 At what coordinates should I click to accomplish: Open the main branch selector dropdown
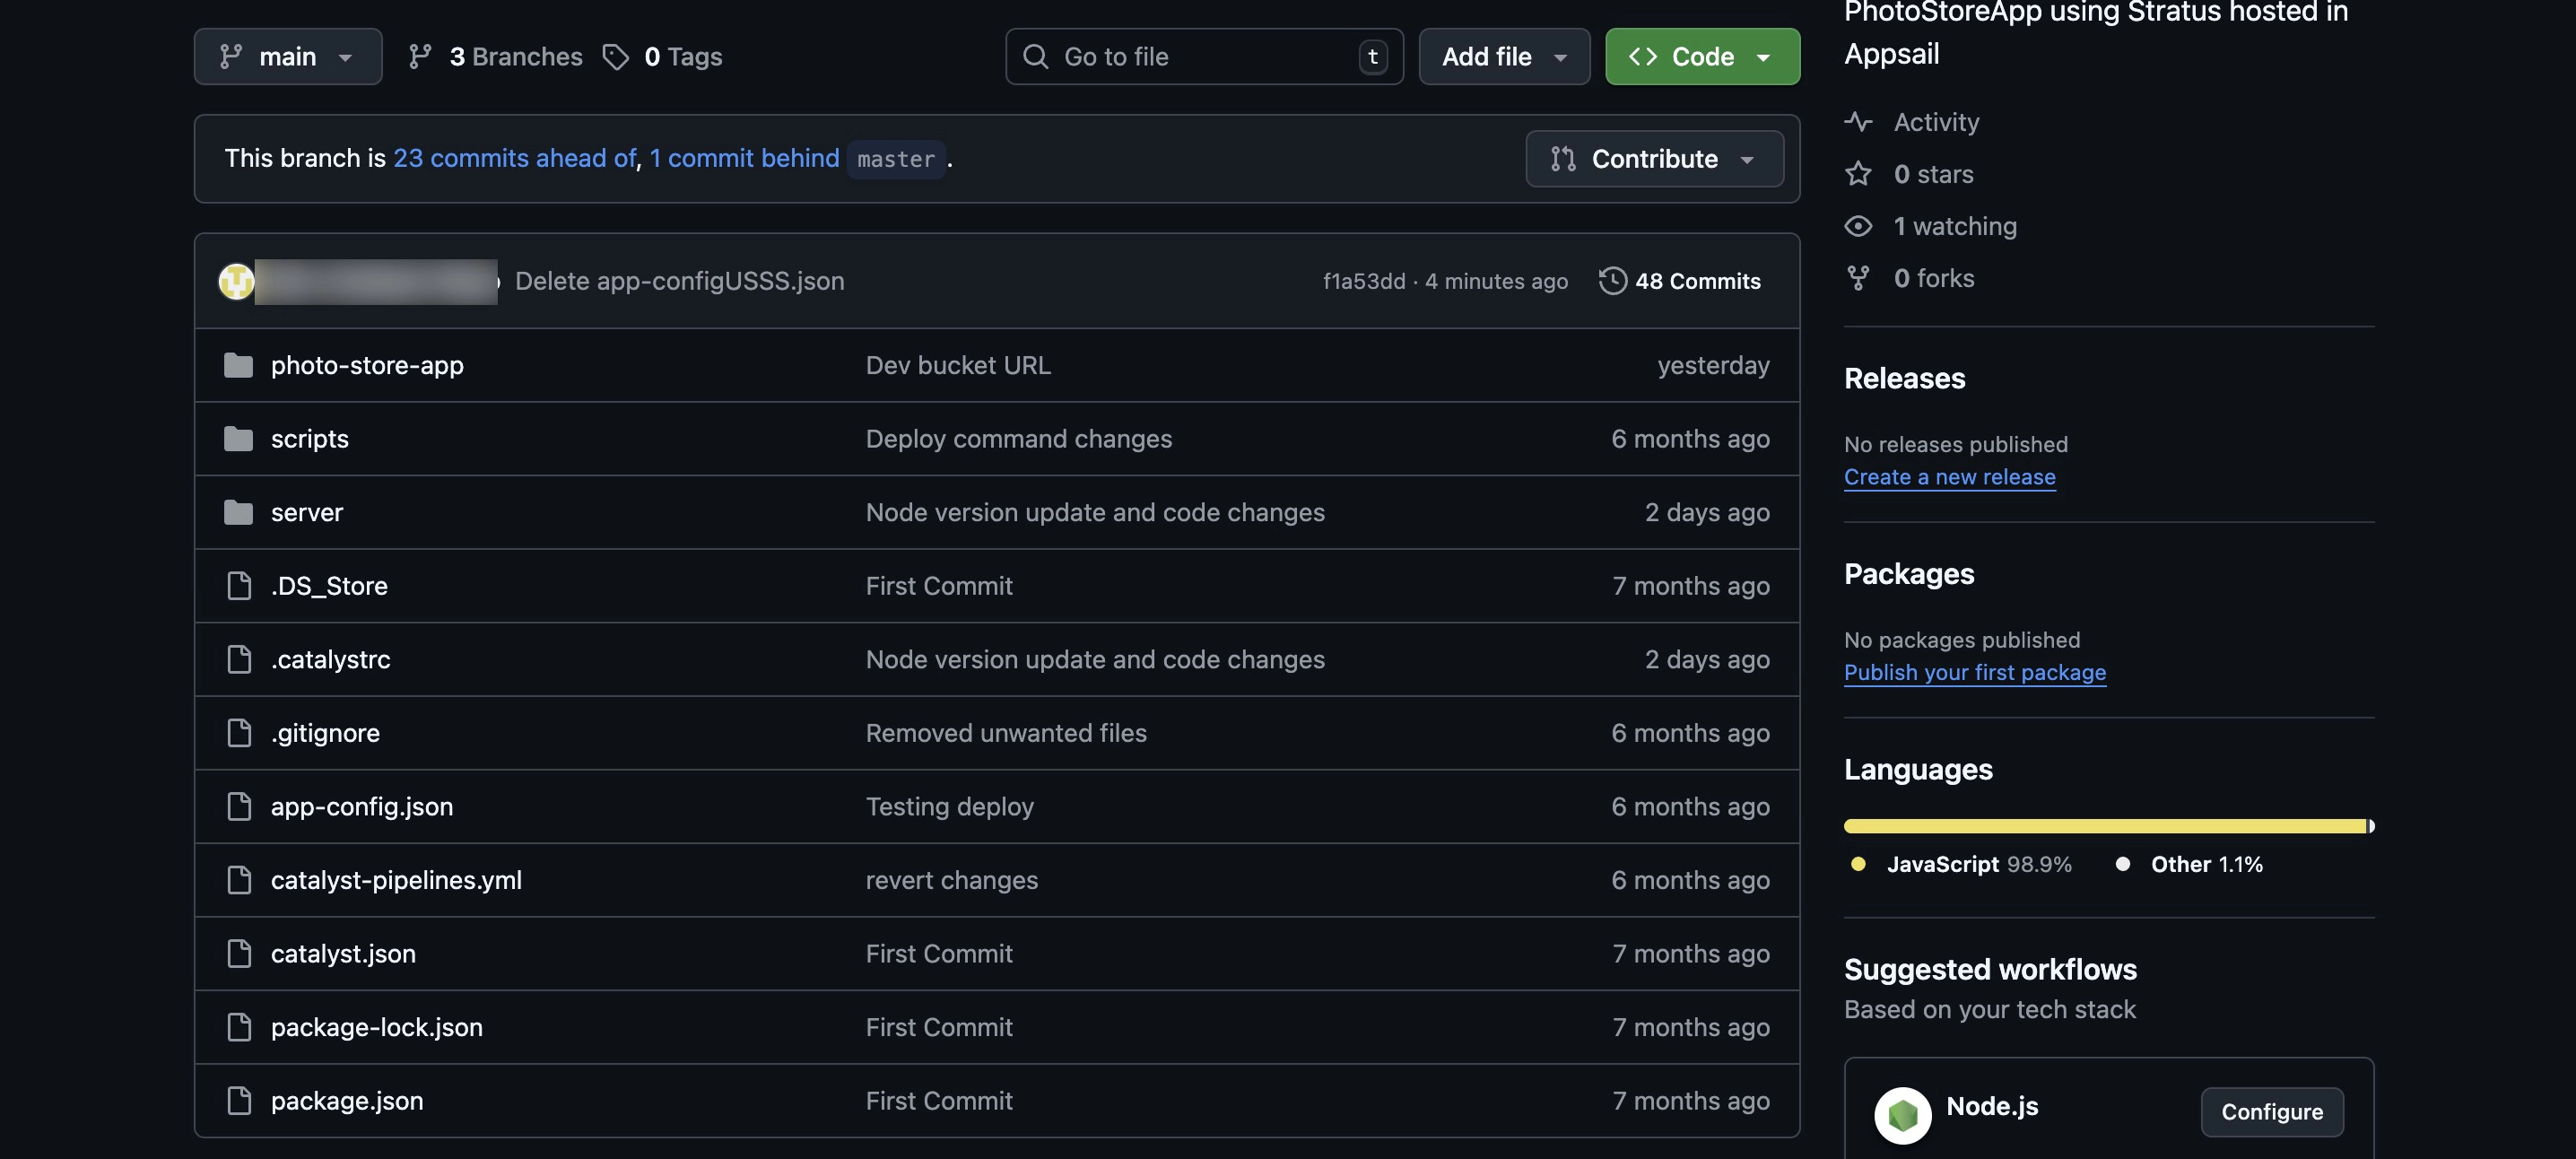point(288,57)
